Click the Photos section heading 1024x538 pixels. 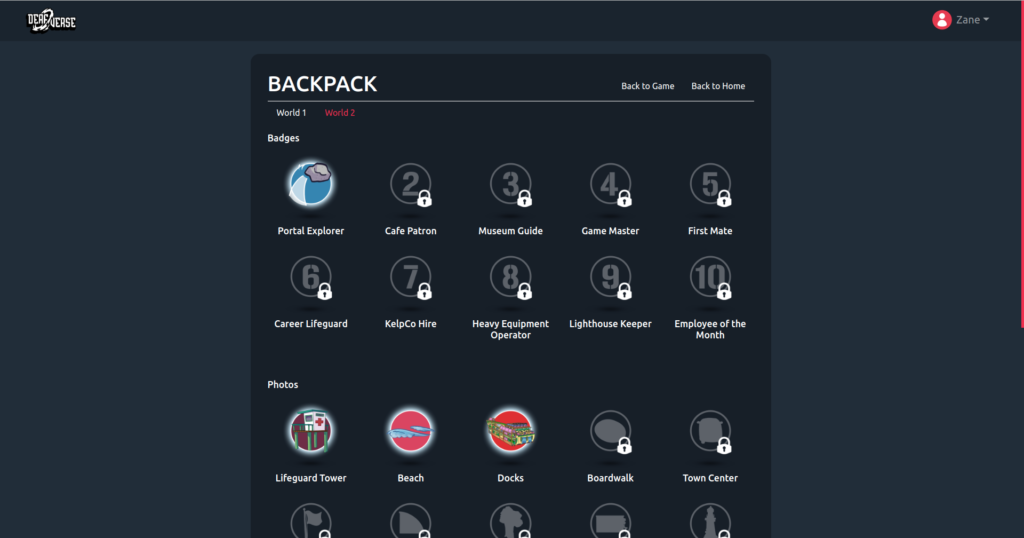click(283, 385)
